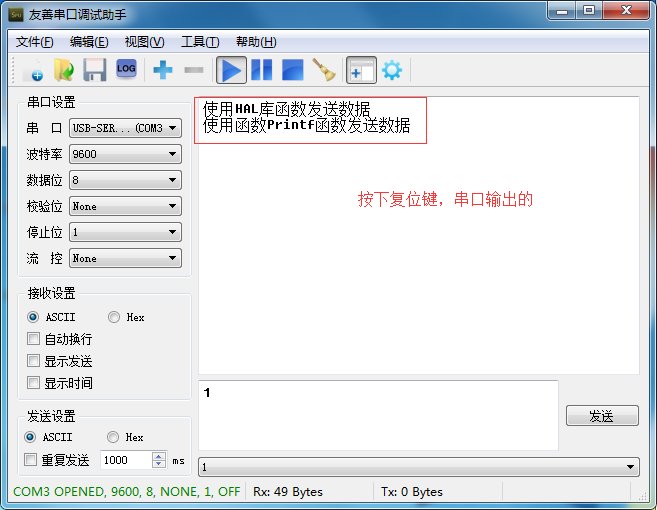The image size is (657, 510).
Task: Open the send history dropdown at bottom
Action: 419,467
